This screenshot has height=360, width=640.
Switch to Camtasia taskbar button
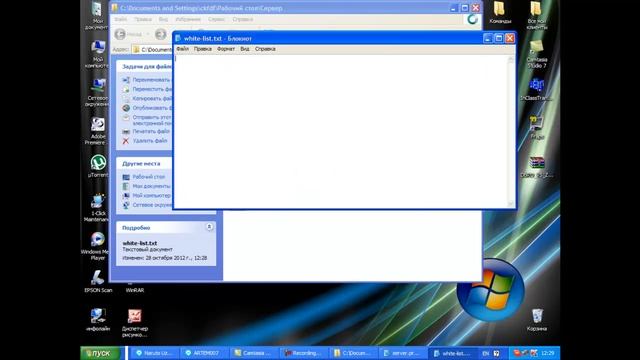[x=253, y=353]
